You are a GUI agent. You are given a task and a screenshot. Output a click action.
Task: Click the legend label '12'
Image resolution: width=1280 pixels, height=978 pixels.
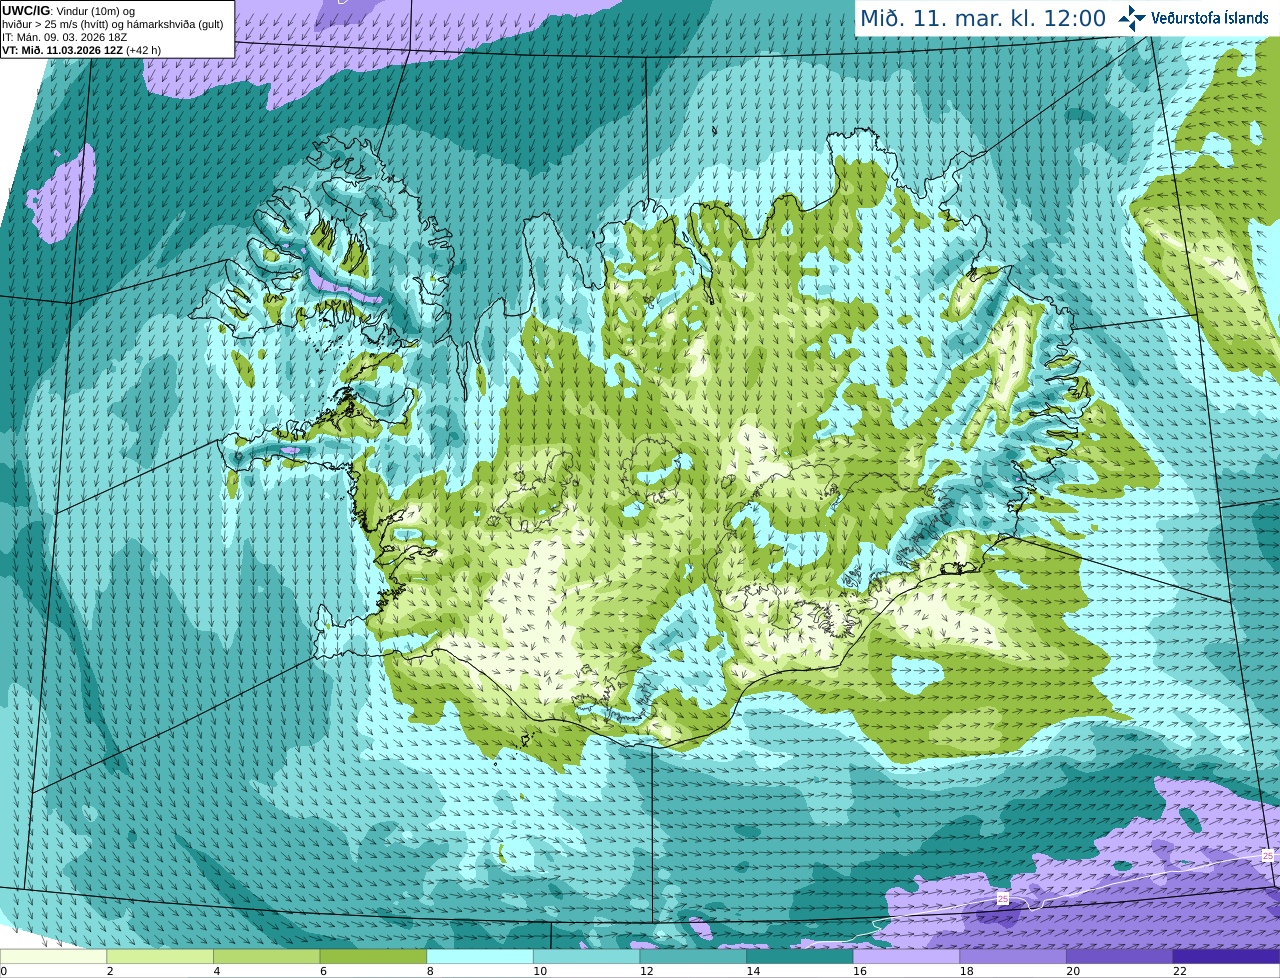[647, 971]
